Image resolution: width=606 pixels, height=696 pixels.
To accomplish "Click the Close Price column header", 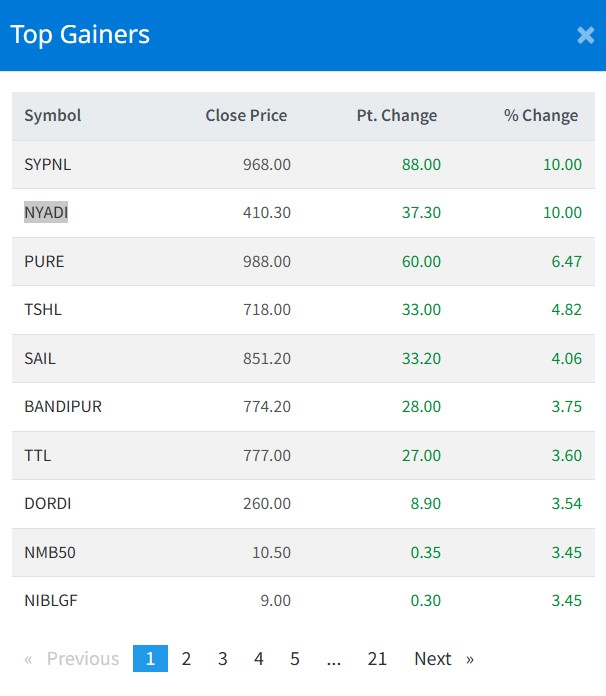I will coord(246,115).
